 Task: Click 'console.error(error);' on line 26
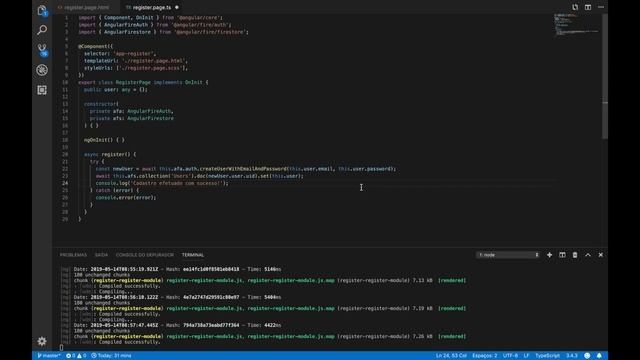126,198
